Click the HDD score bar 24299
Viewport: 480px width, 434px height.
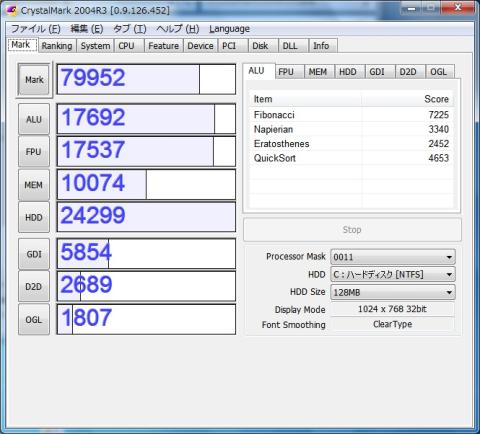pos(146,217)
